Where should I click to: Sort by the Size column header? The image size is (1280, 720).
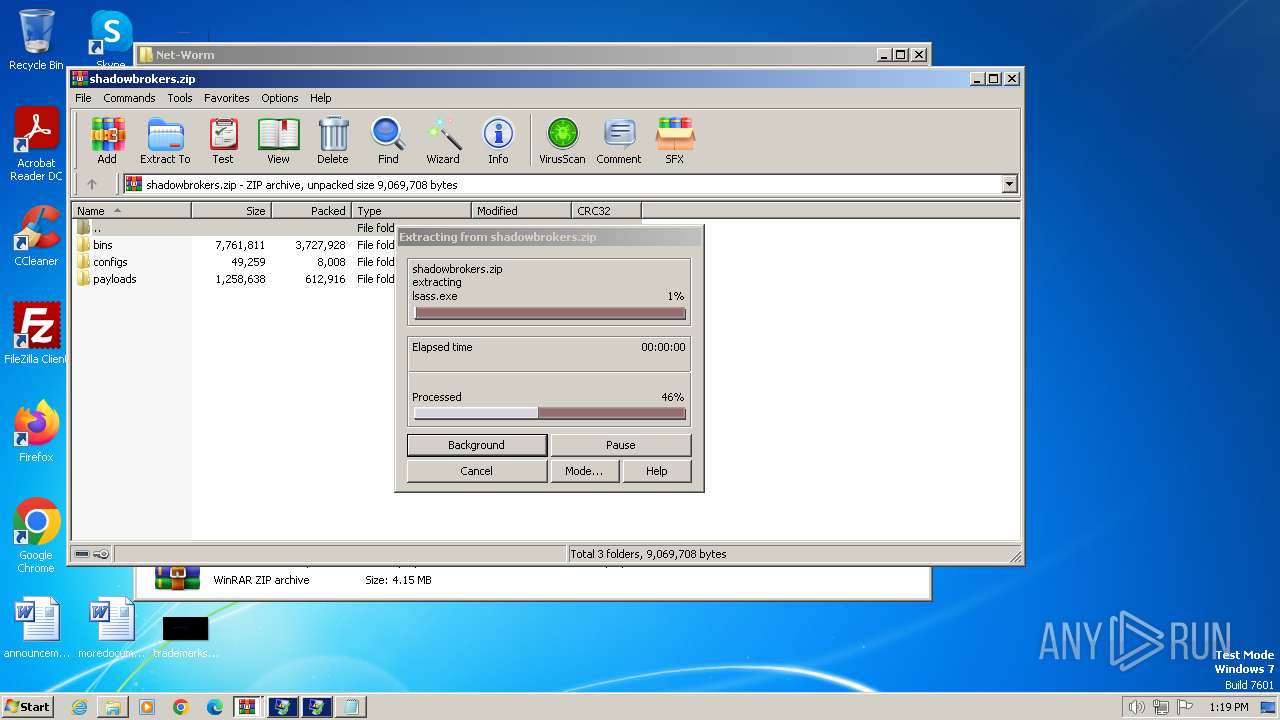[231, 211]
